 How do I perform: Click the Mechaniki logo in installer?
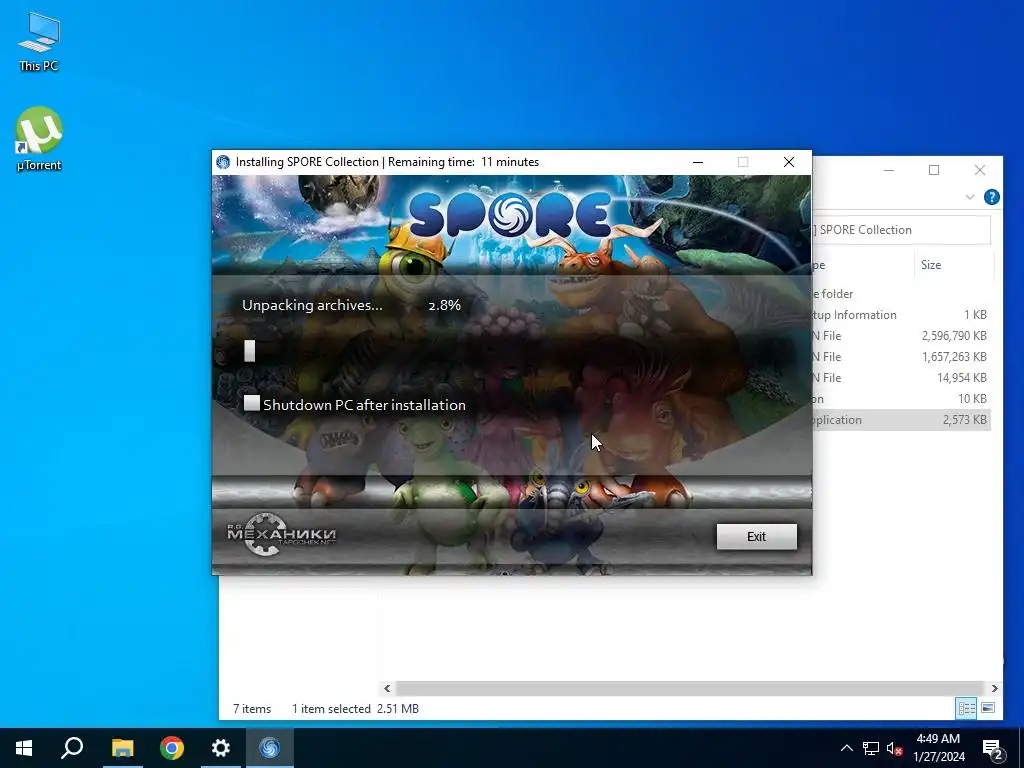[x=281, y=534]
